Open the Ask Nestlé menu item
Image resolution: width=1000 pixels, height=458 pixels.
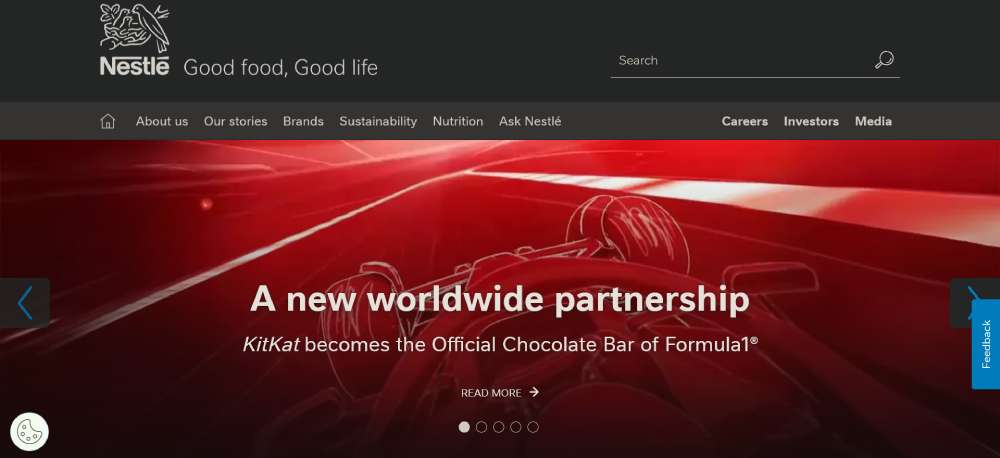coord(530,121)
